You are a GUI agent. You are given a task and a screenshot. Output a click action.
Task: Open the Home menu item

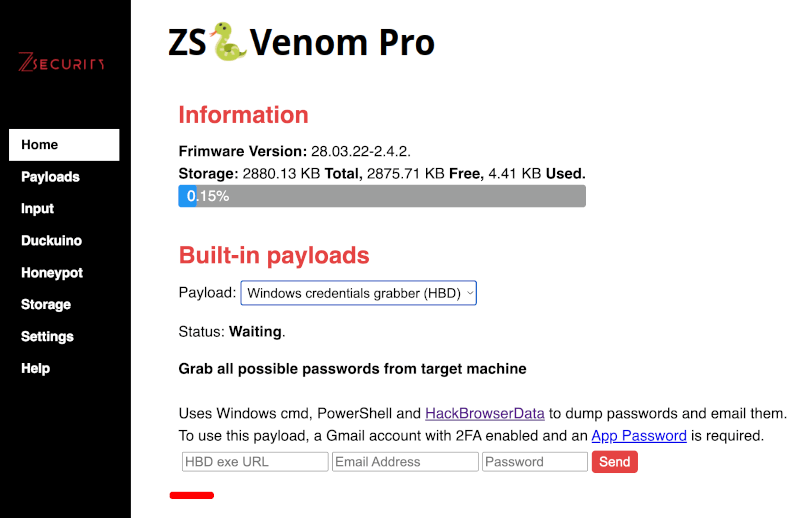[x=64, y=145]
